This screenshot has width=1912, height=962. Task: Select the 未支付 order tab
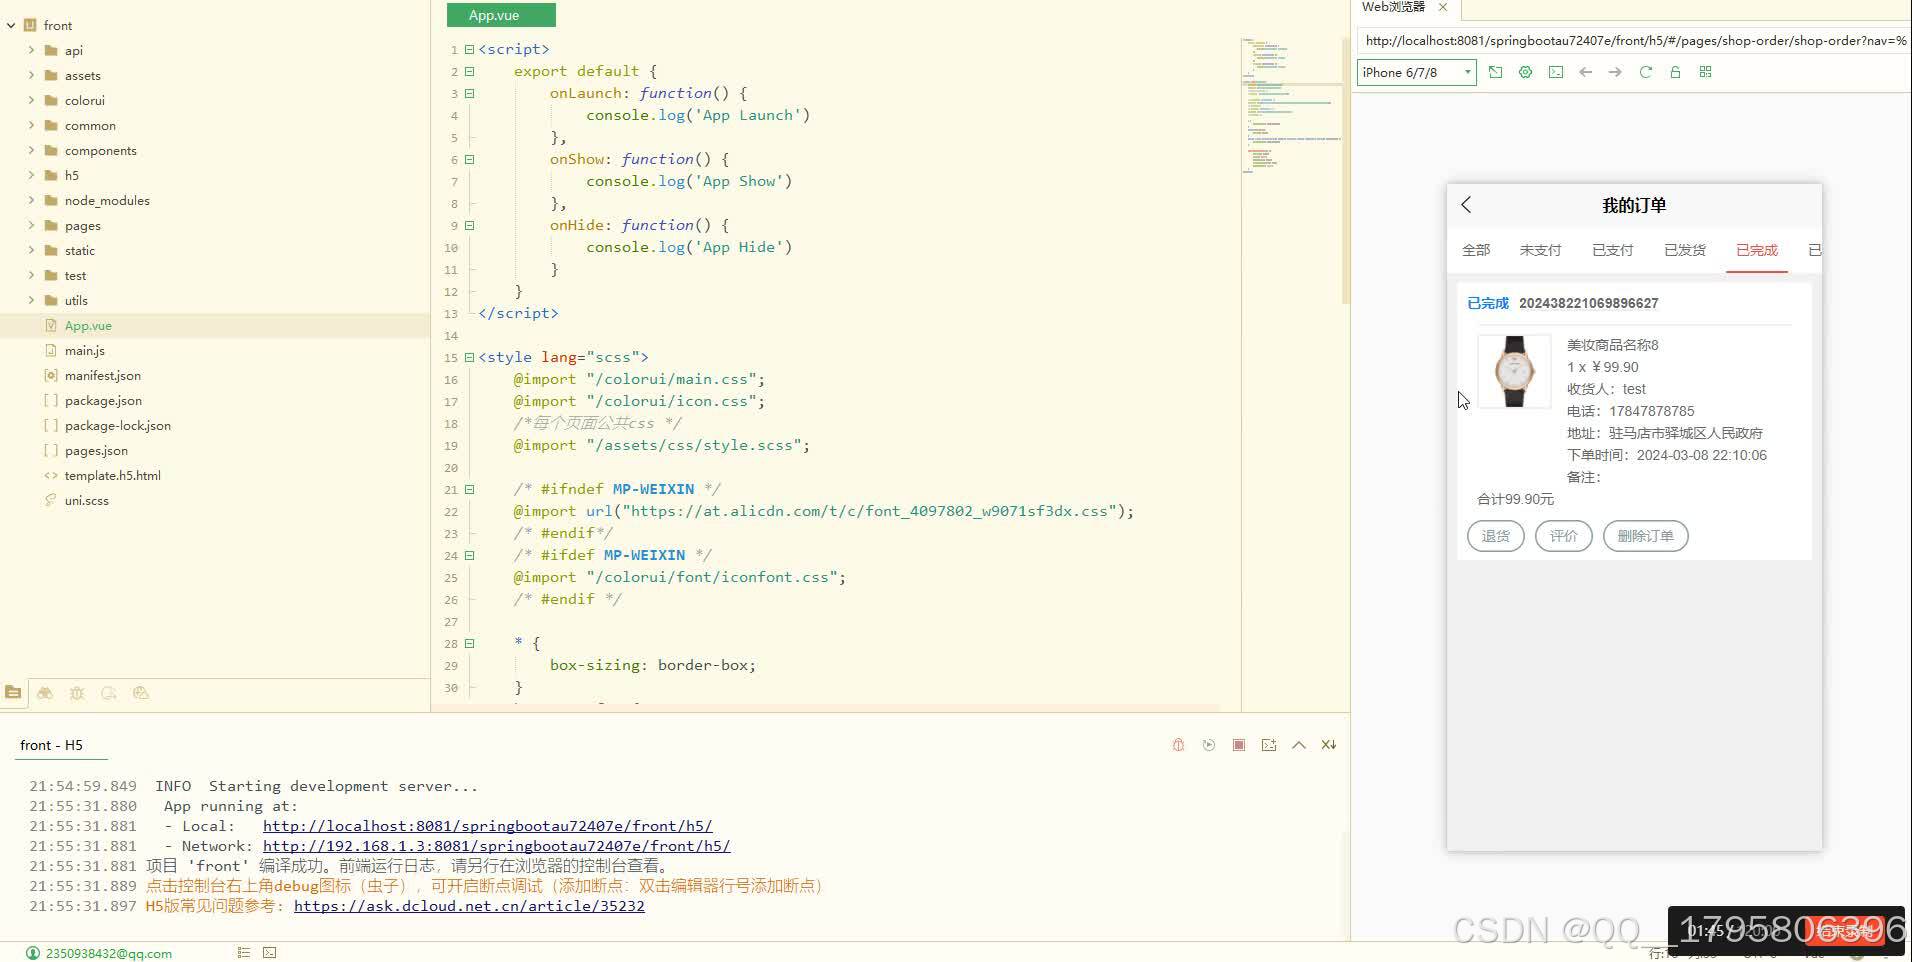(1540, 250)
